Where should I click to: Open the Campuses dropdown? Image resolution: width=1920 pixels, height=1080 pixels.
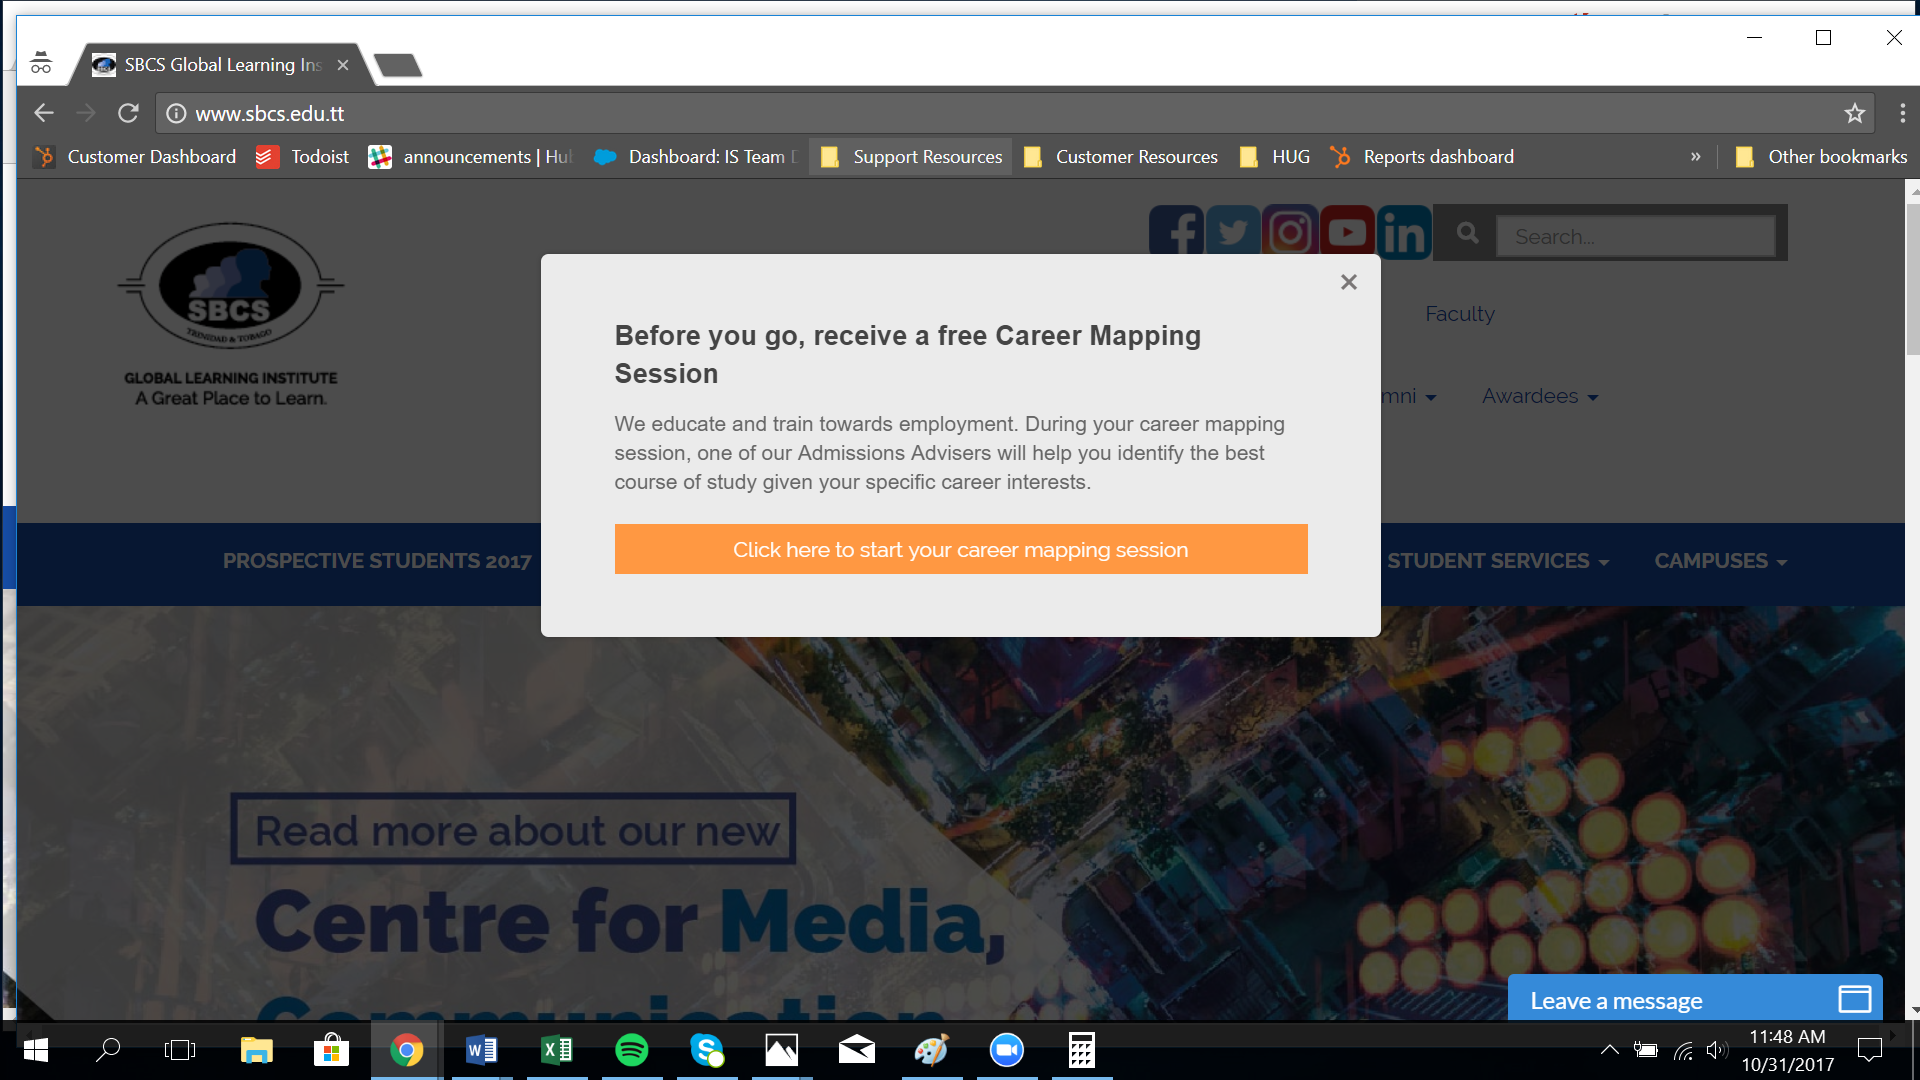(x=1720, y=561)
